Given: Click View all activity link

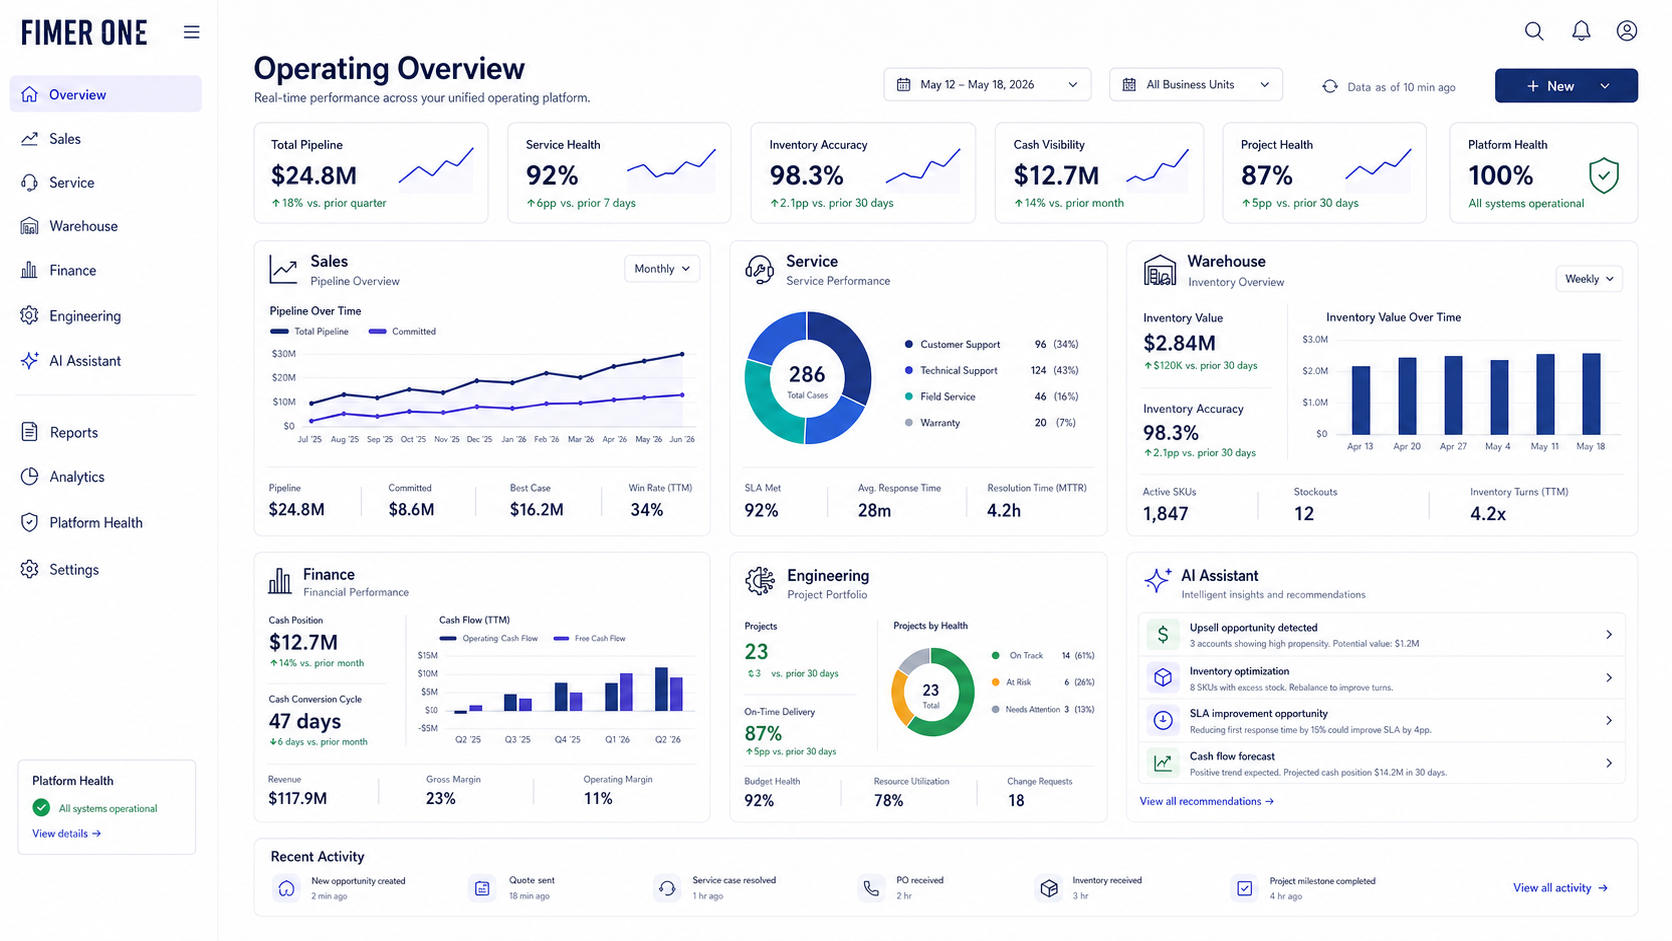Looking at the screenshot, I should pos(1560,888).
